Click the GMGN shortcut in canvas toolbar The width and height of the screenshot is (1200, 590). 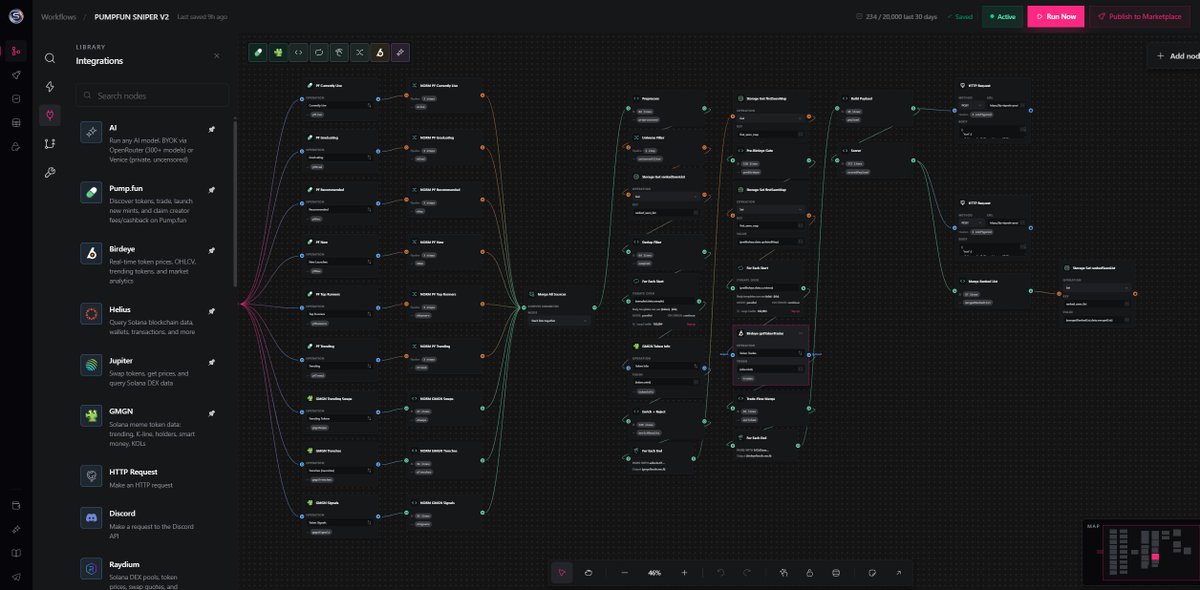pos(279,52)
